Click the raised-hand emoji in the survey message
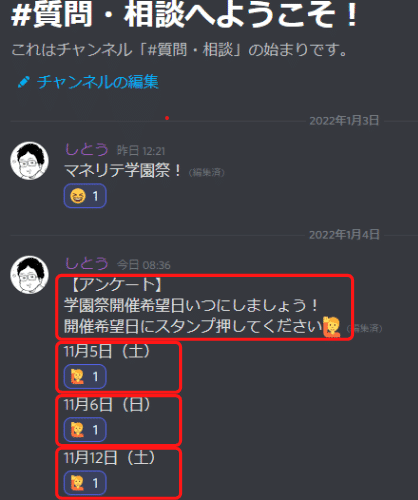418x500 pixels. 332,327
